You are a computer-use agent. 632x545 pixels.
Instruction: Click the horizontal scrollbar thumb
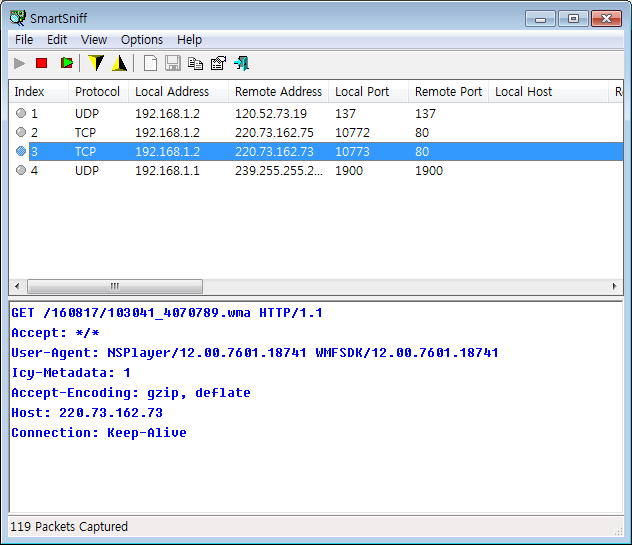115,286
